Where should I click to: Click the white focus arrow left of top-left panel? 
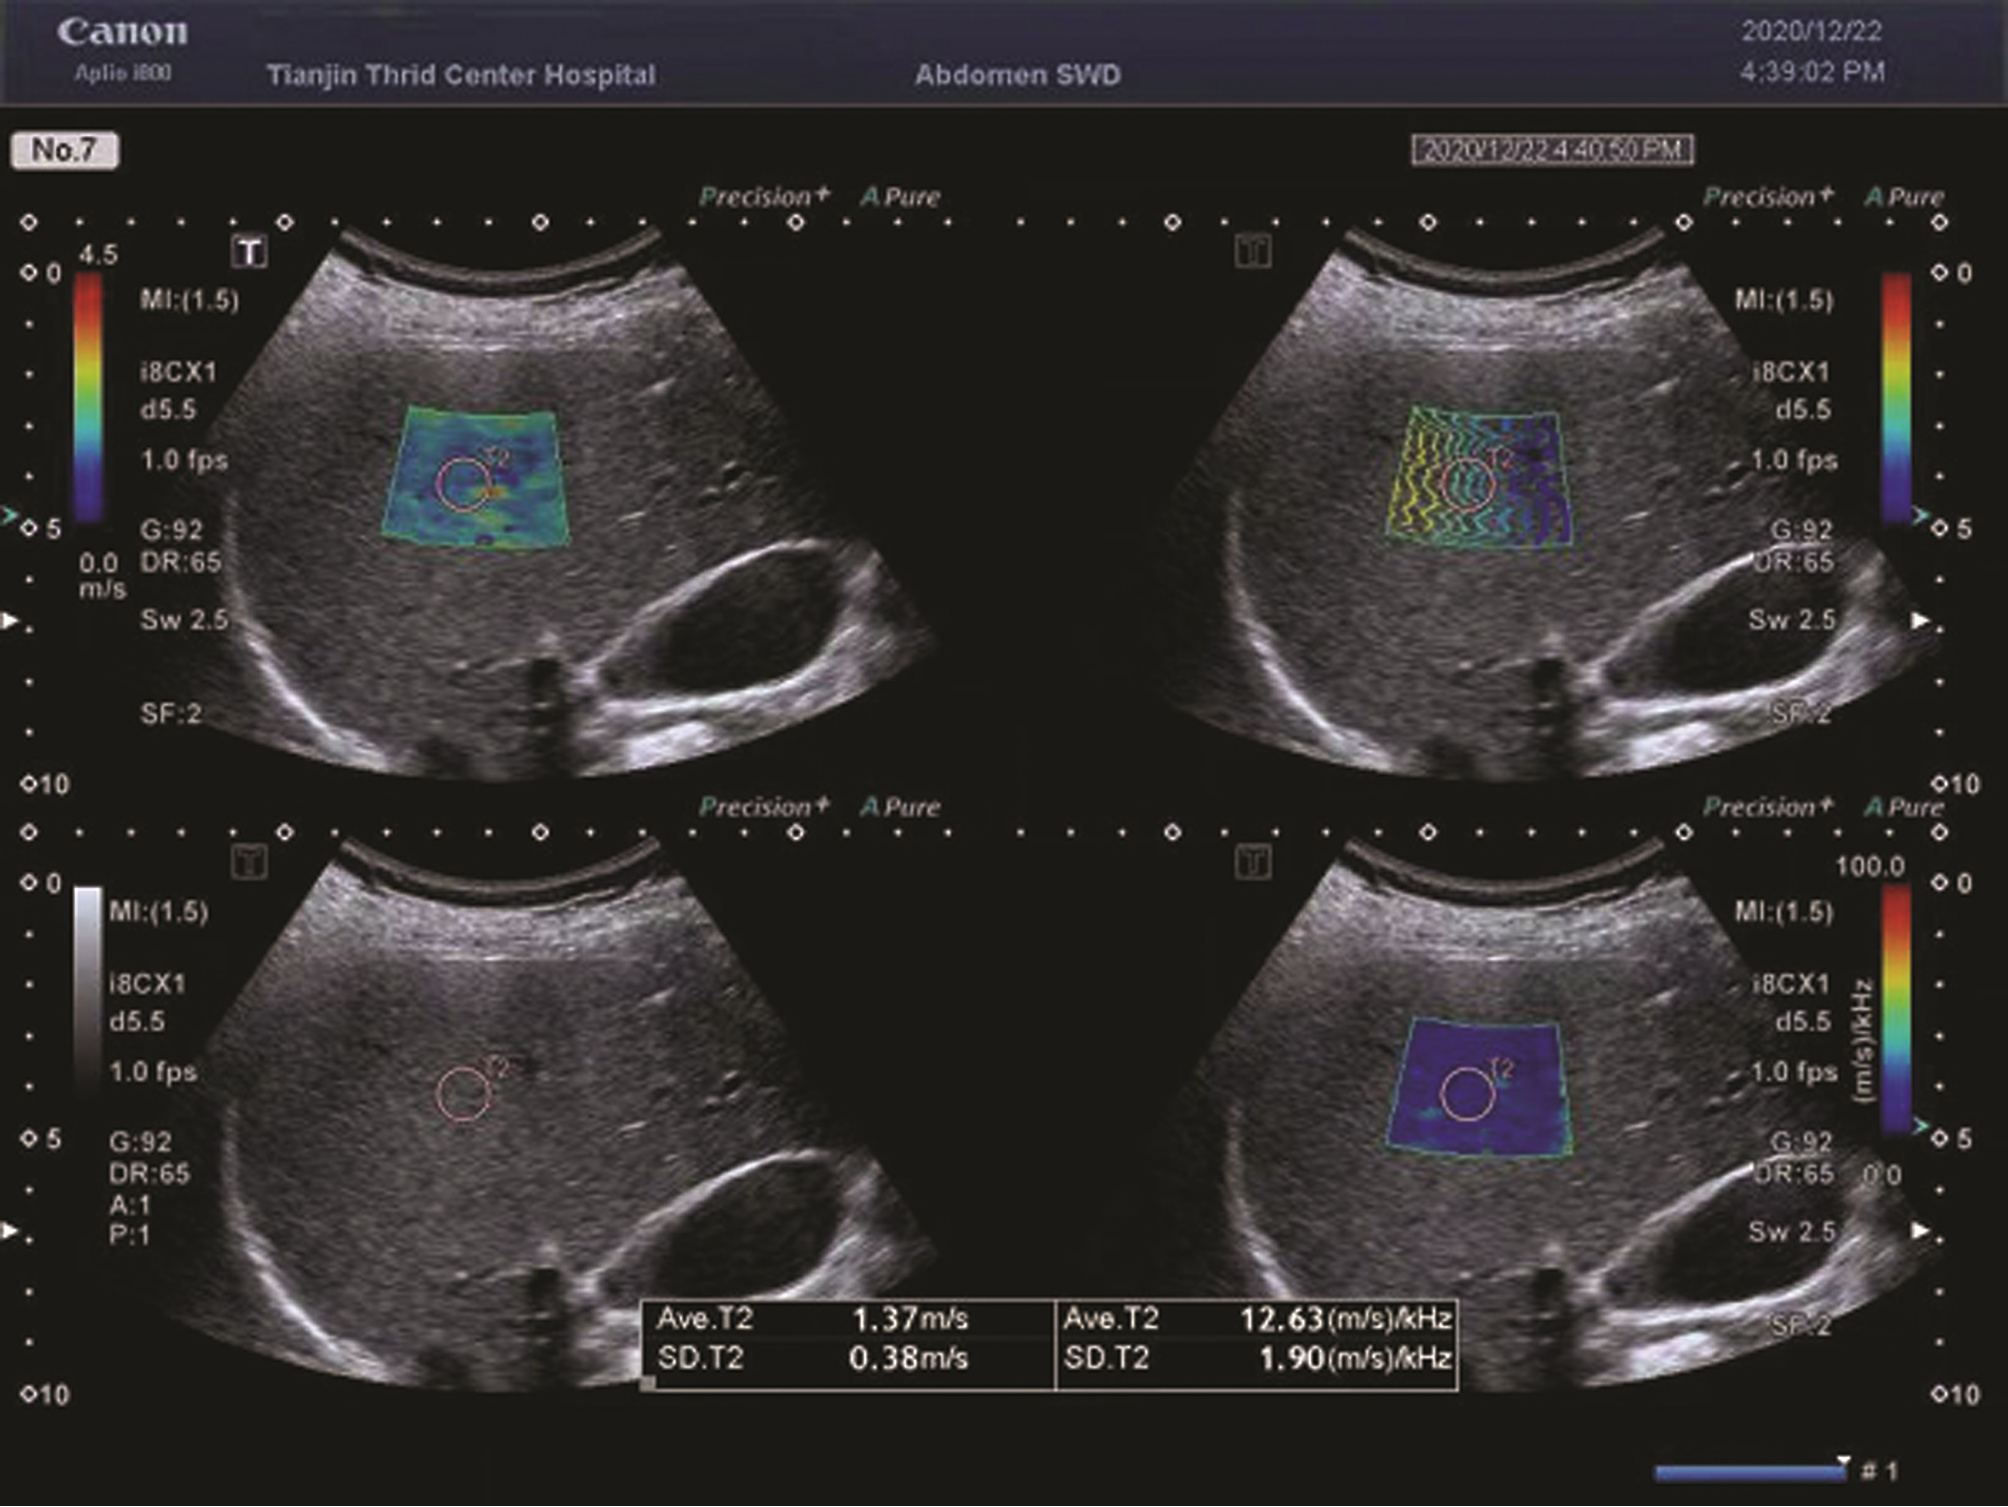pyautogui.click(x=10, y=621)
